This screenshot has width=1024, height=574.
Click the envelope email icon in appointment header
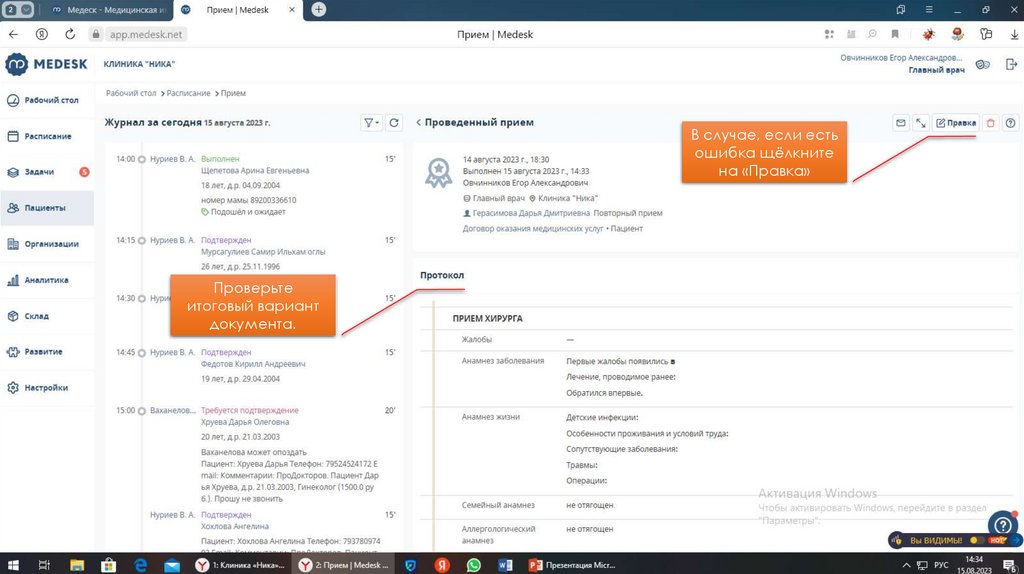pos(901,123)
